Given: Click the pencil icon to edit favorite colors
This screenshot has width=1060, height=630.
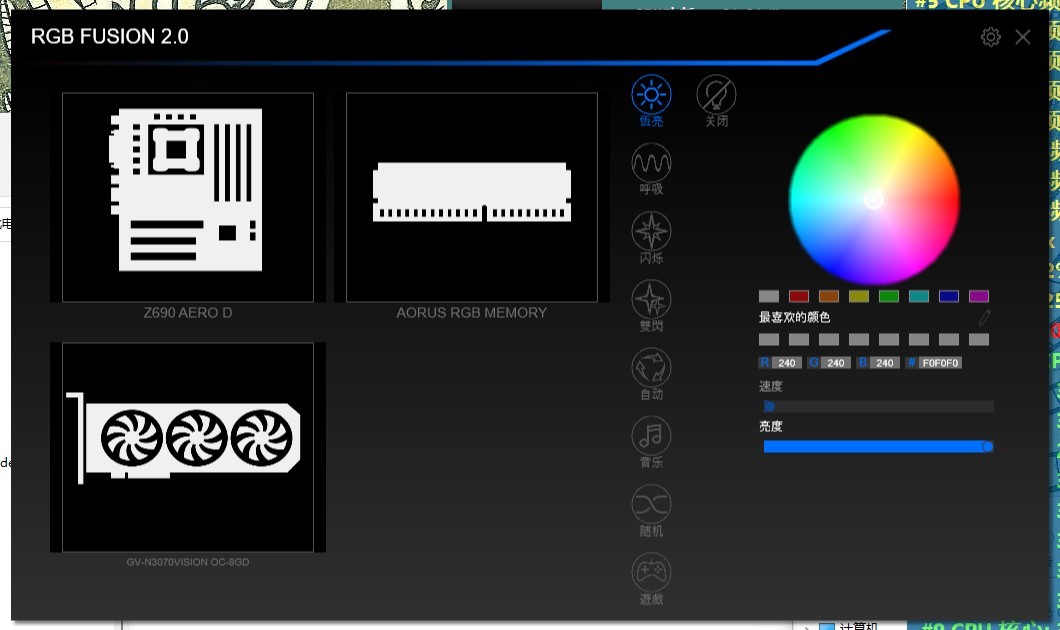Looking at the screenshot, I should tap(985, 318).
